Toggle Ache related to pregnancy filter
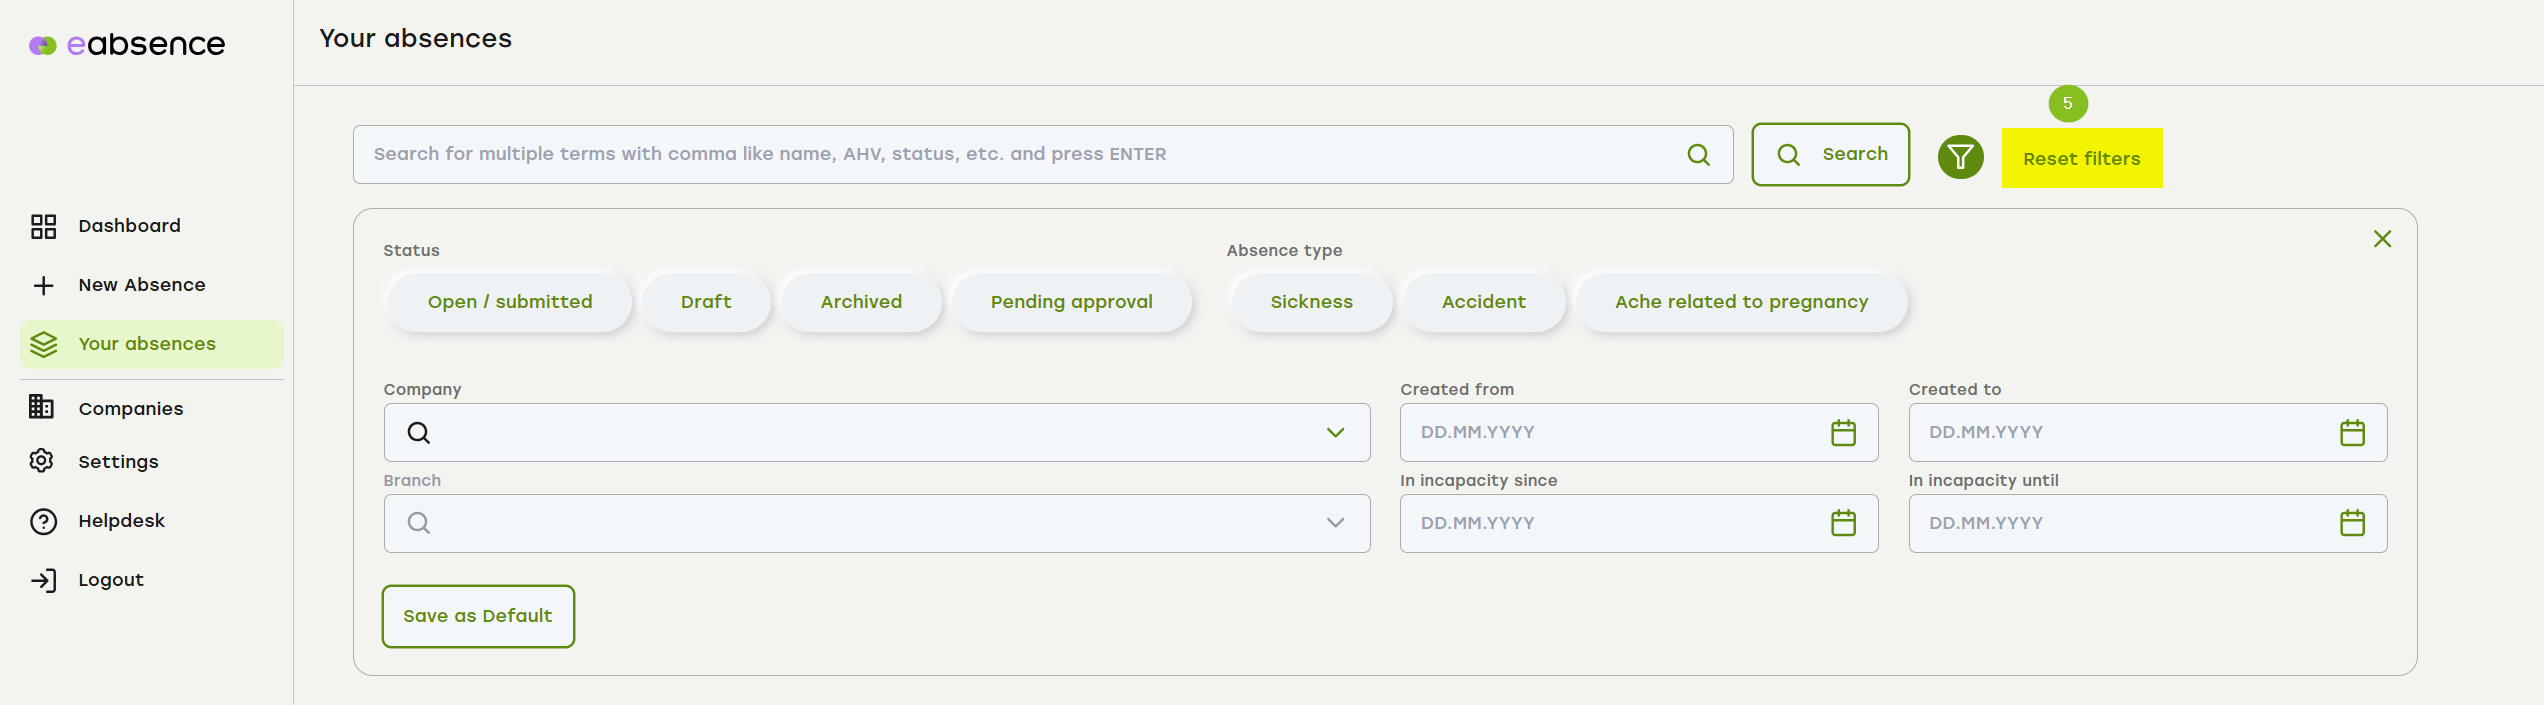Image resolution: width=2544 pixels, height=705 pixels. pos(1741,302)
